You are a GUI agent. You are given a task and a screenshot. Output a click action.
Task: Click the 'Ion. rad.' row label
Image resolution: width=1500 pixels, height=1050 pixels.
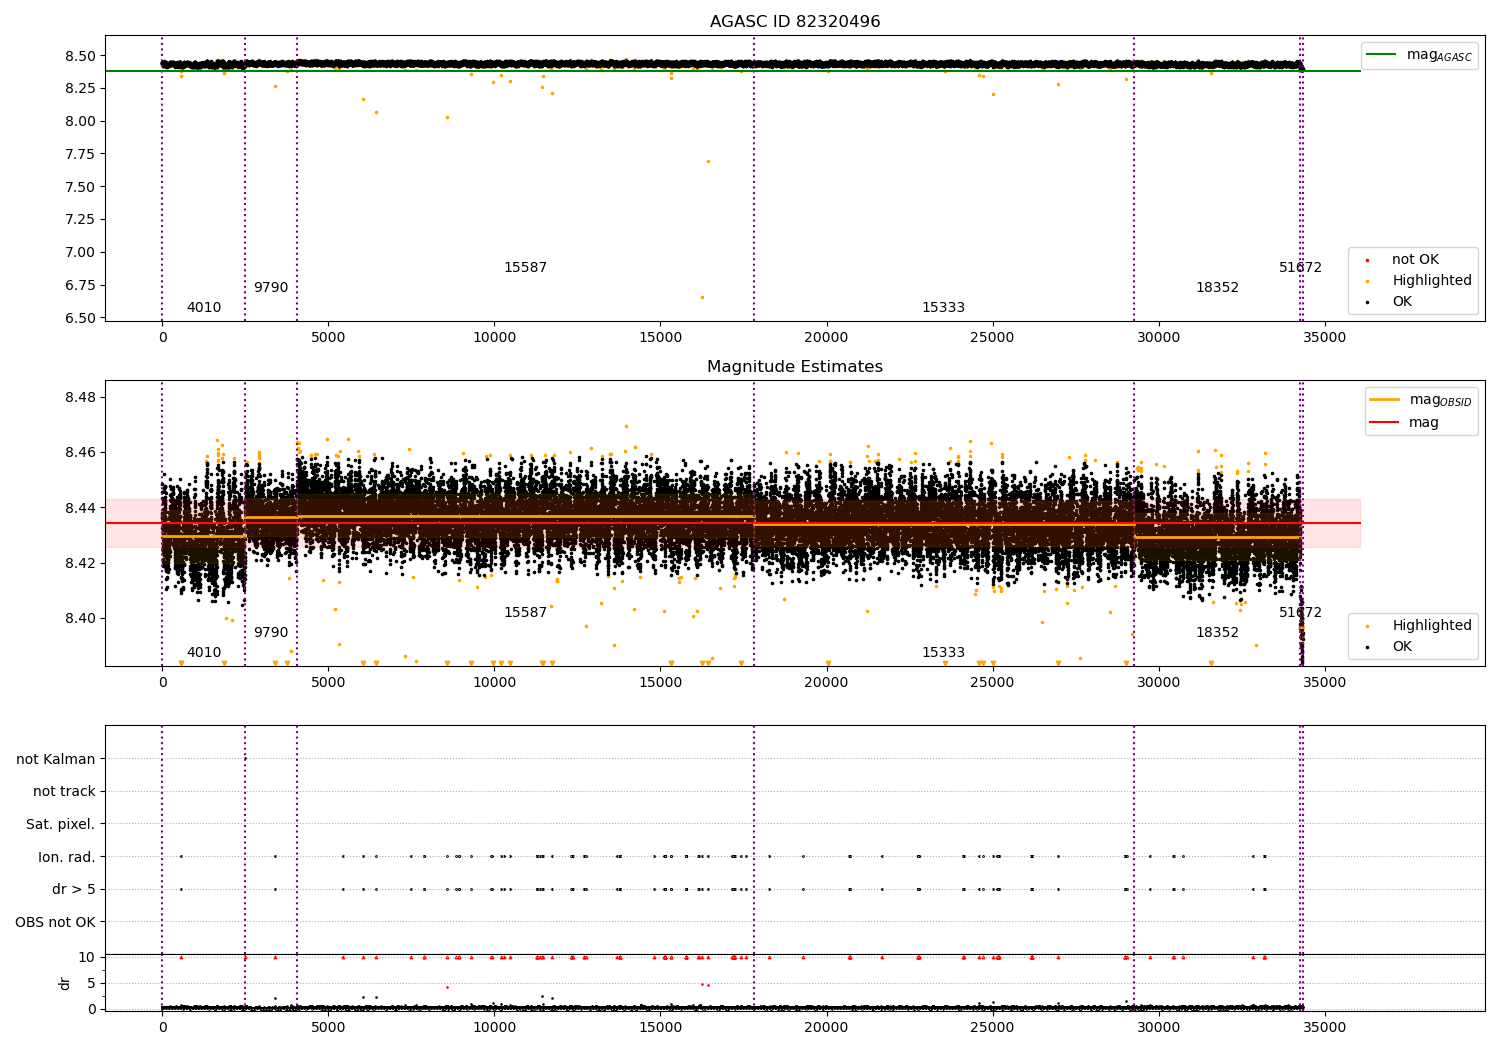67,857
